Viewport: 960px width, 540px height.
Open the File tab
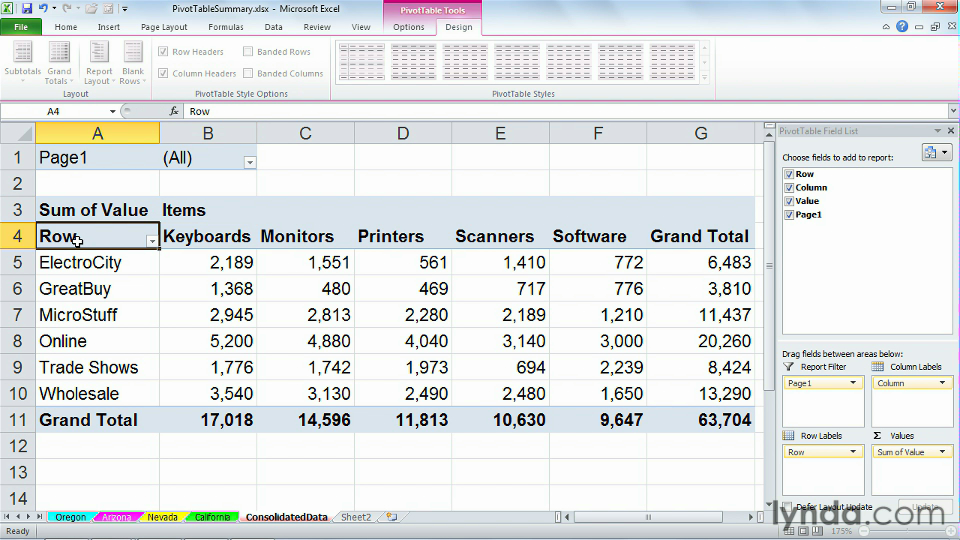21,27
